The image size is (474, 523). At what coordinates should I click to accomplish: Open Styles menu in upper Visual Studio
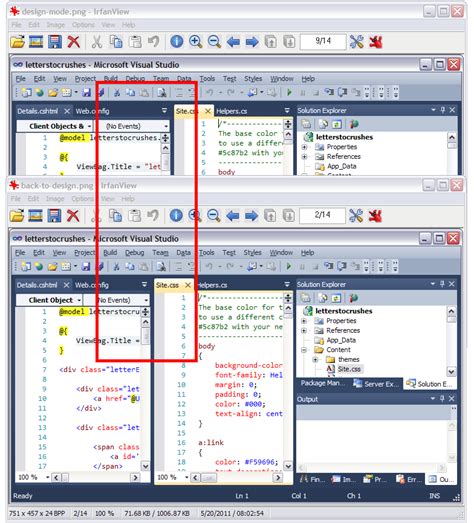point(253,79)
